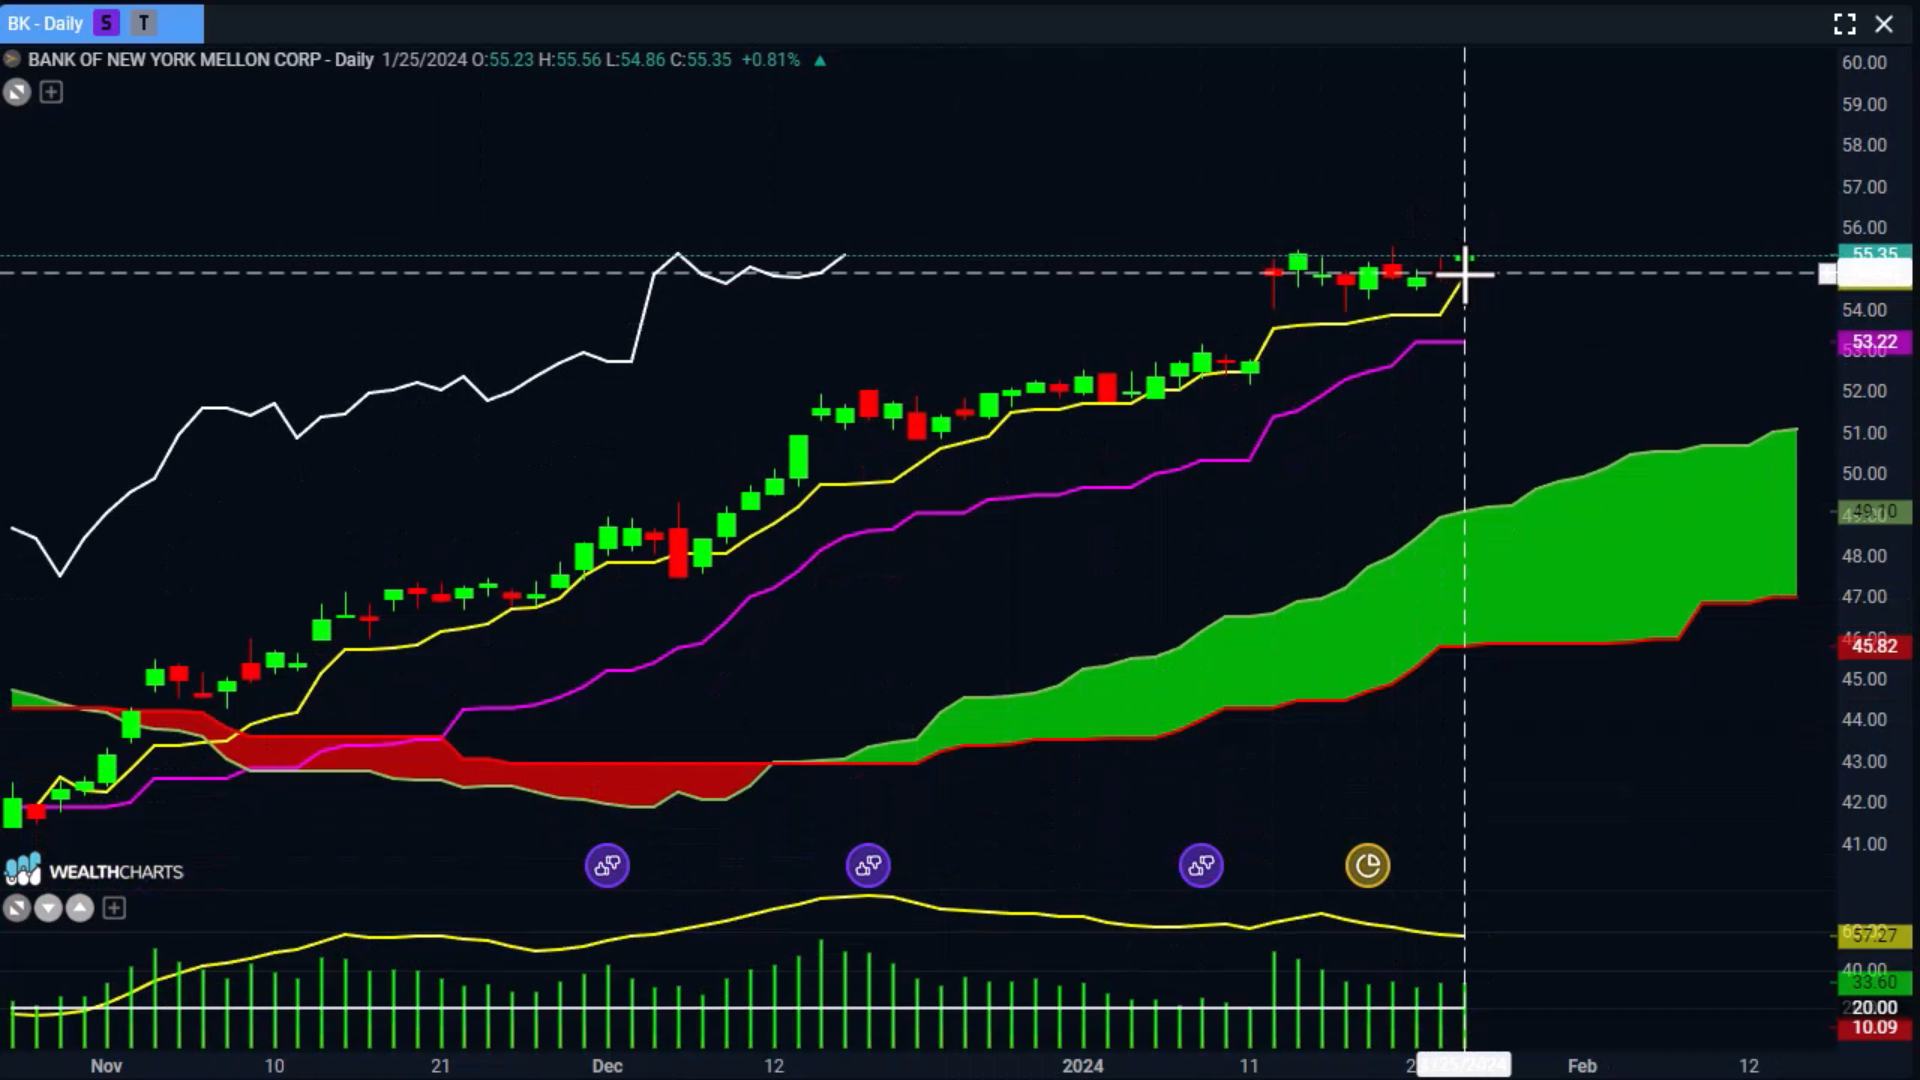
Task: Click the yellow 57.27 volume-pane label
Action: pos(1875,936)
